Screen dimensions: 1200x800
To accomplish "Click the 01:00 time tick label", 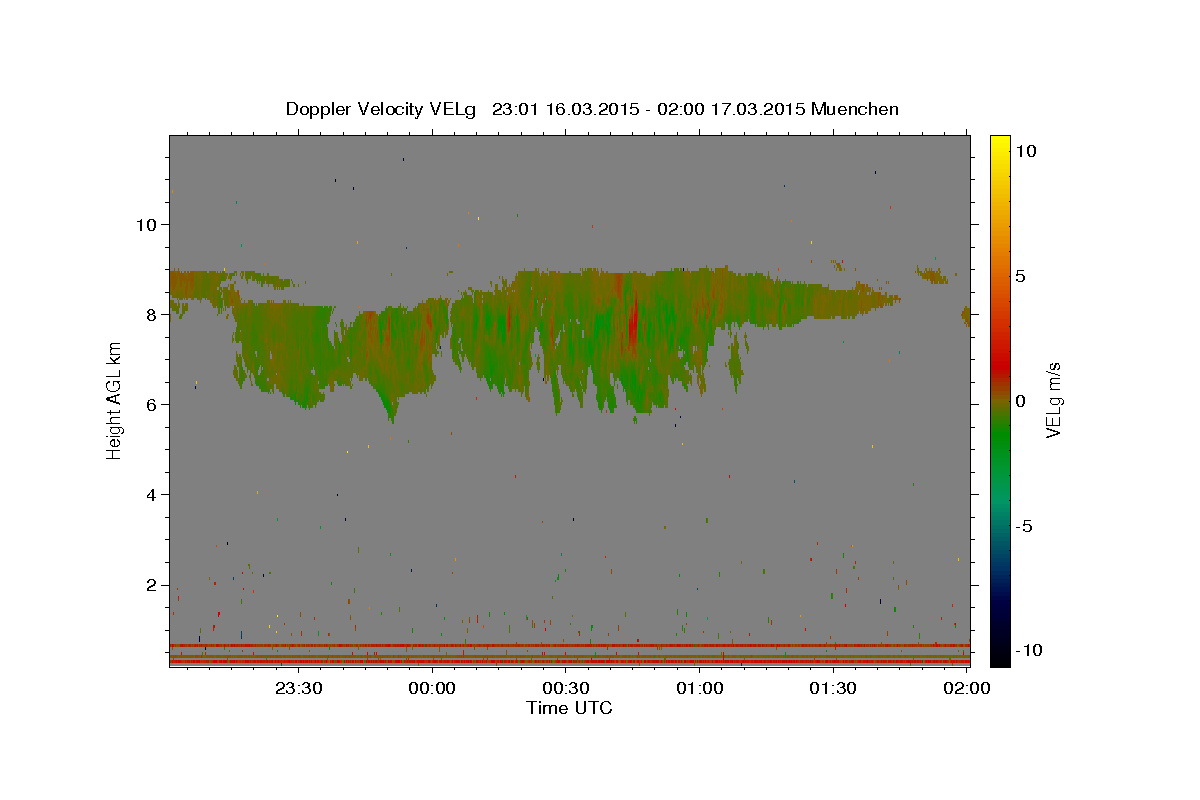I will (x=700, y=688).
